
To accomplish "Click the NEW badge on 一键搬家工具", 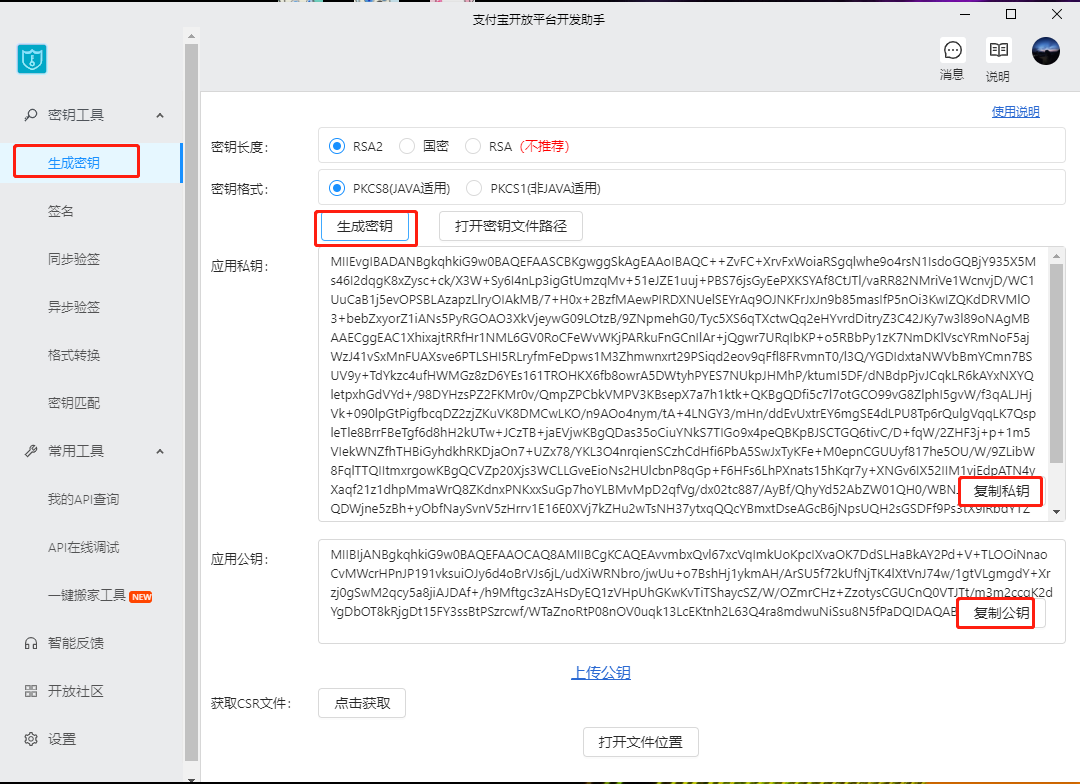I will tap(141, 597).
